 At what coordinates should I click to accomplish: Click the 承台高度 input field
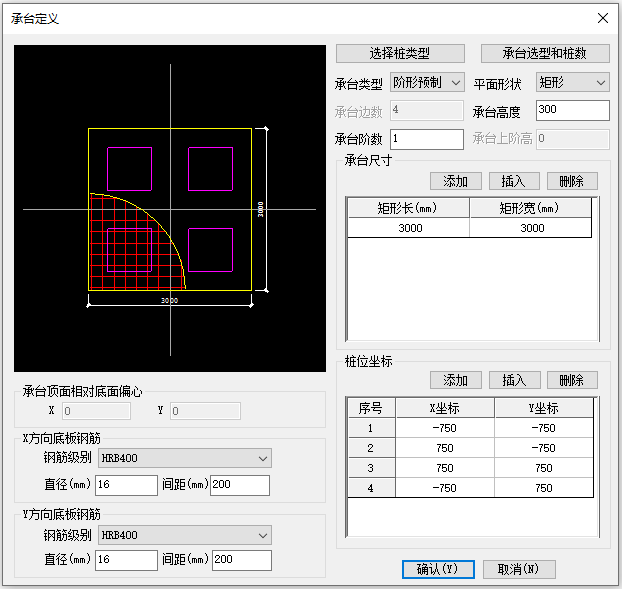572,110
